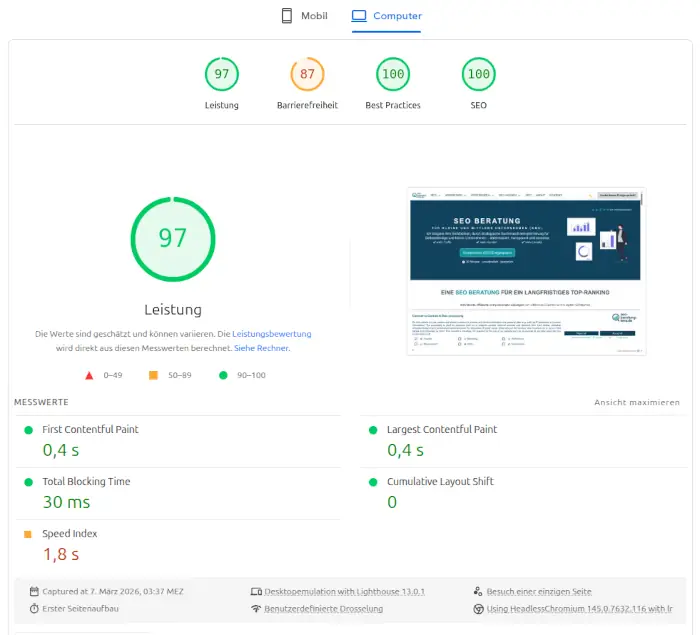The width and height of the screenshot is (700, 635).
Task: Click the Total Blocking Time label
Action: pyautogui.click(x=86, y=481)
